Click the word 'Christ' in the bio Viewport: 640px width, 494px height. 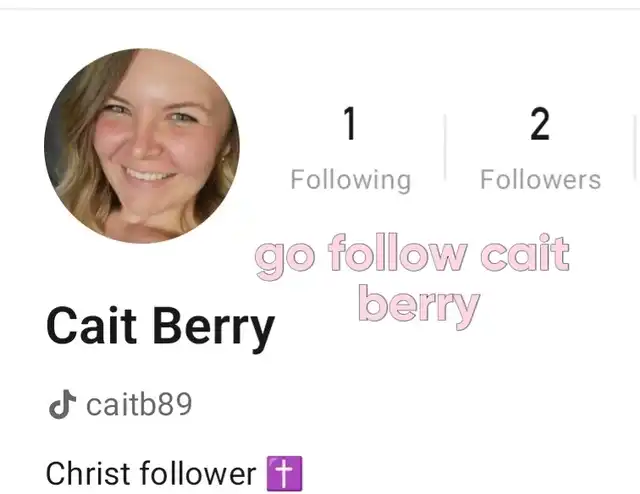click(89, 474)
